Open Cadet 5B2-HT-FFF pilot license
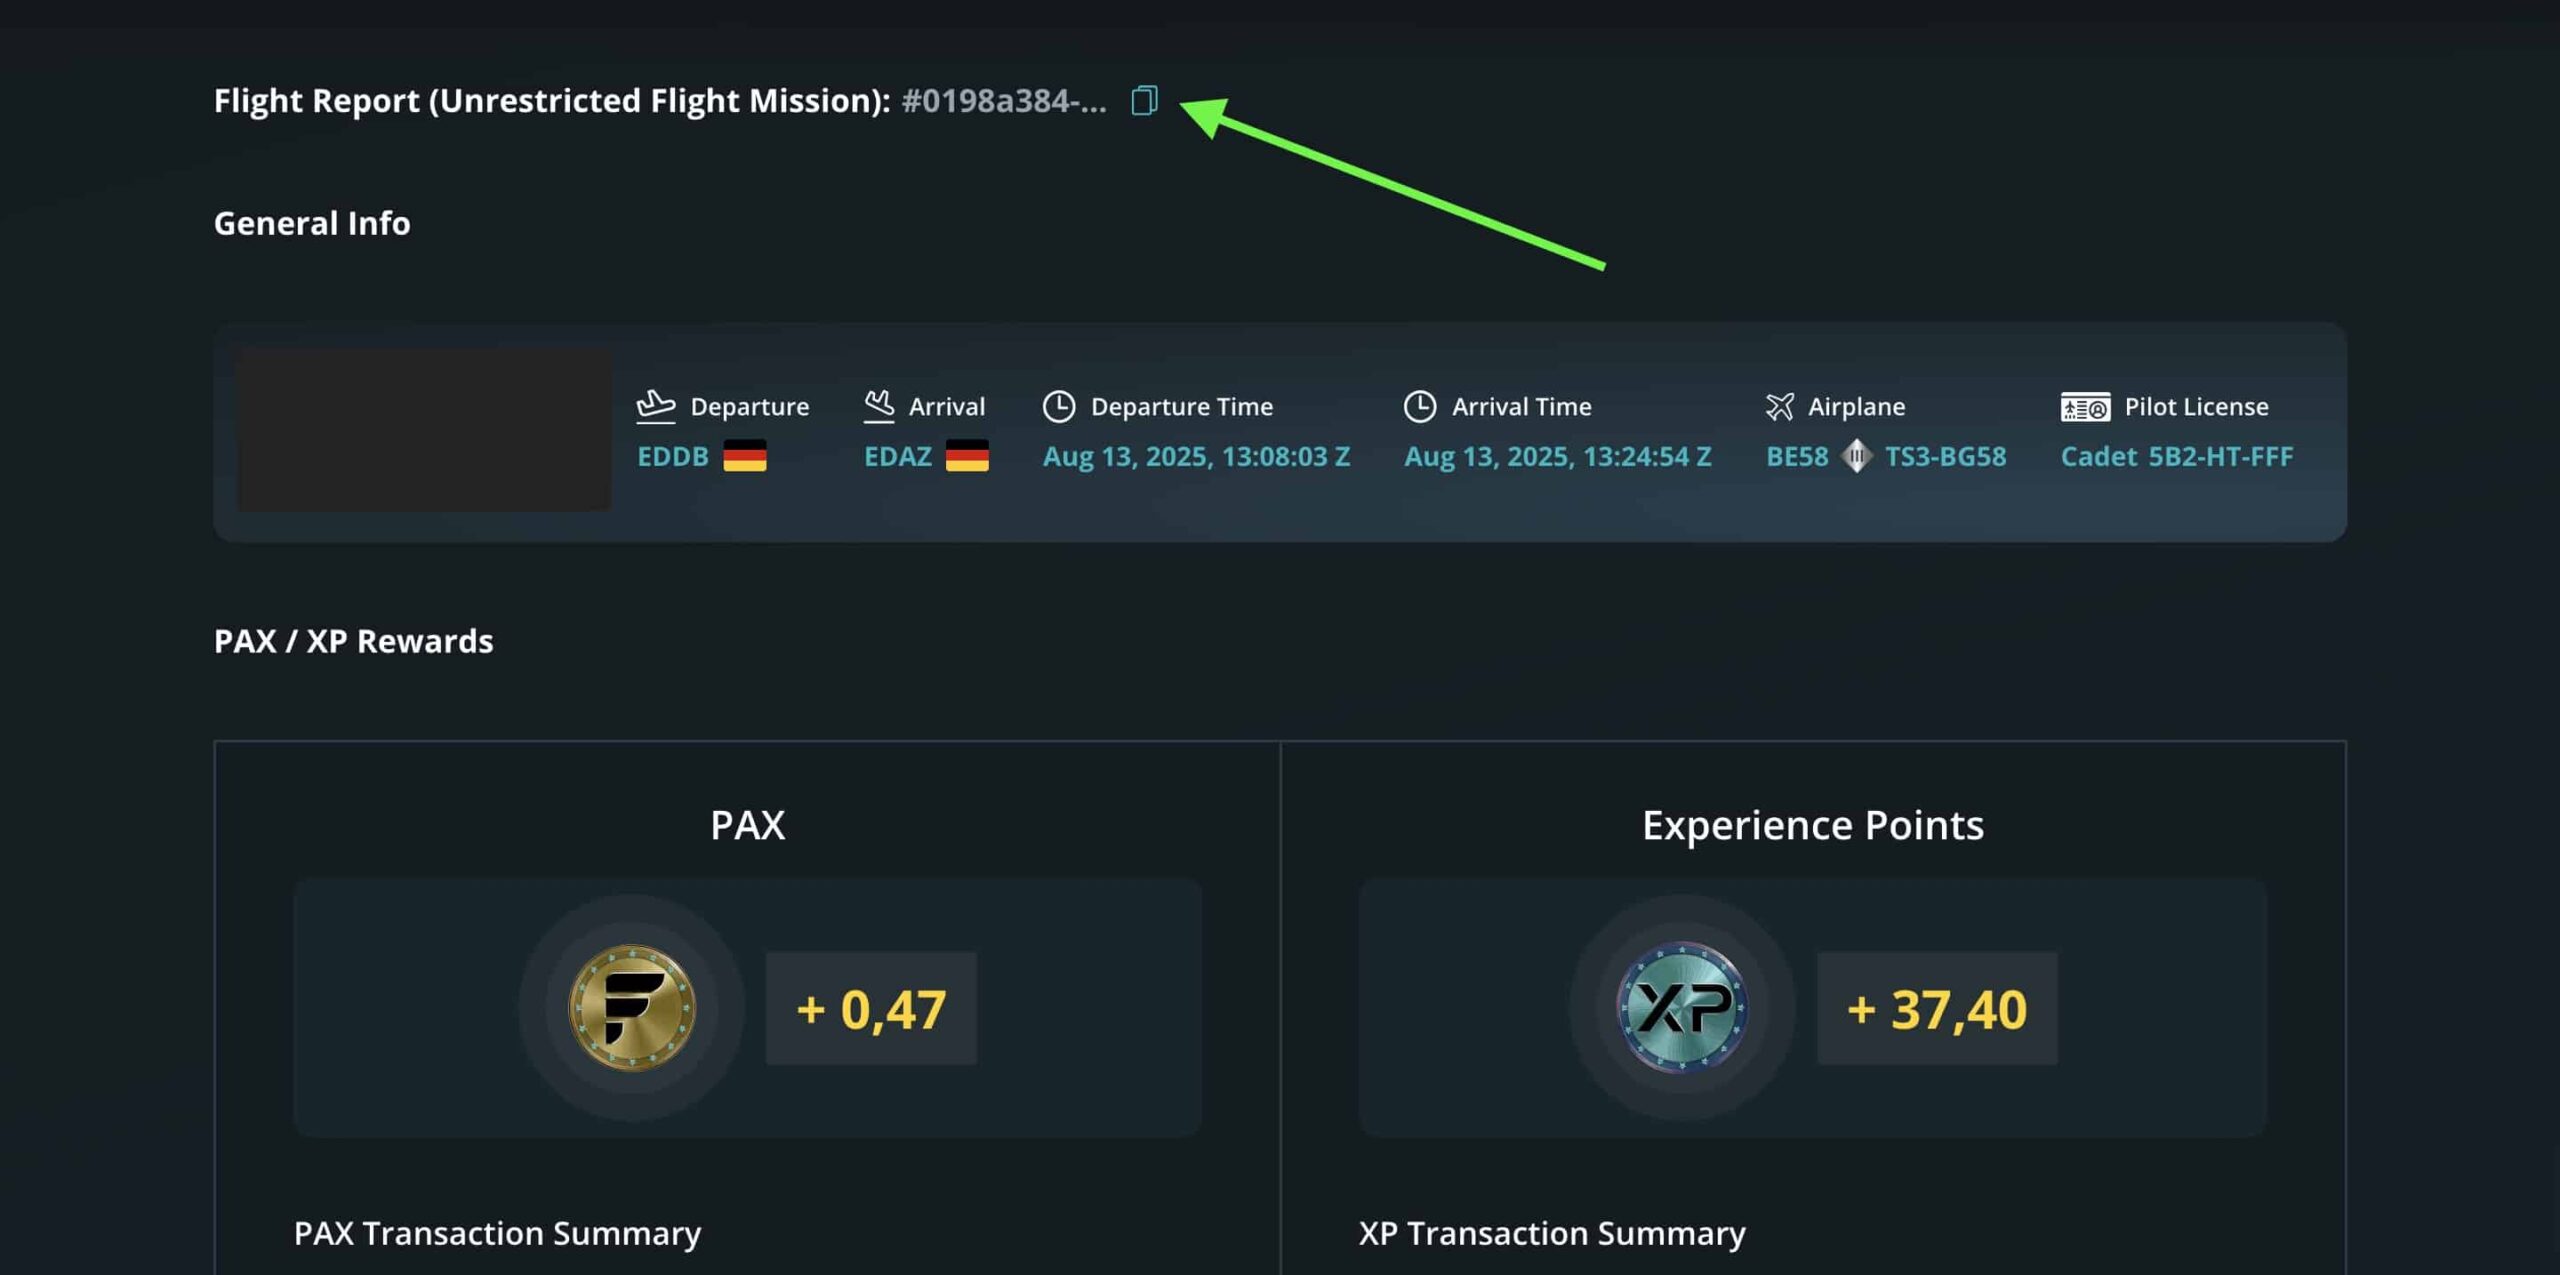This screenshot has height=1275, width=2560. [2177, 456]
